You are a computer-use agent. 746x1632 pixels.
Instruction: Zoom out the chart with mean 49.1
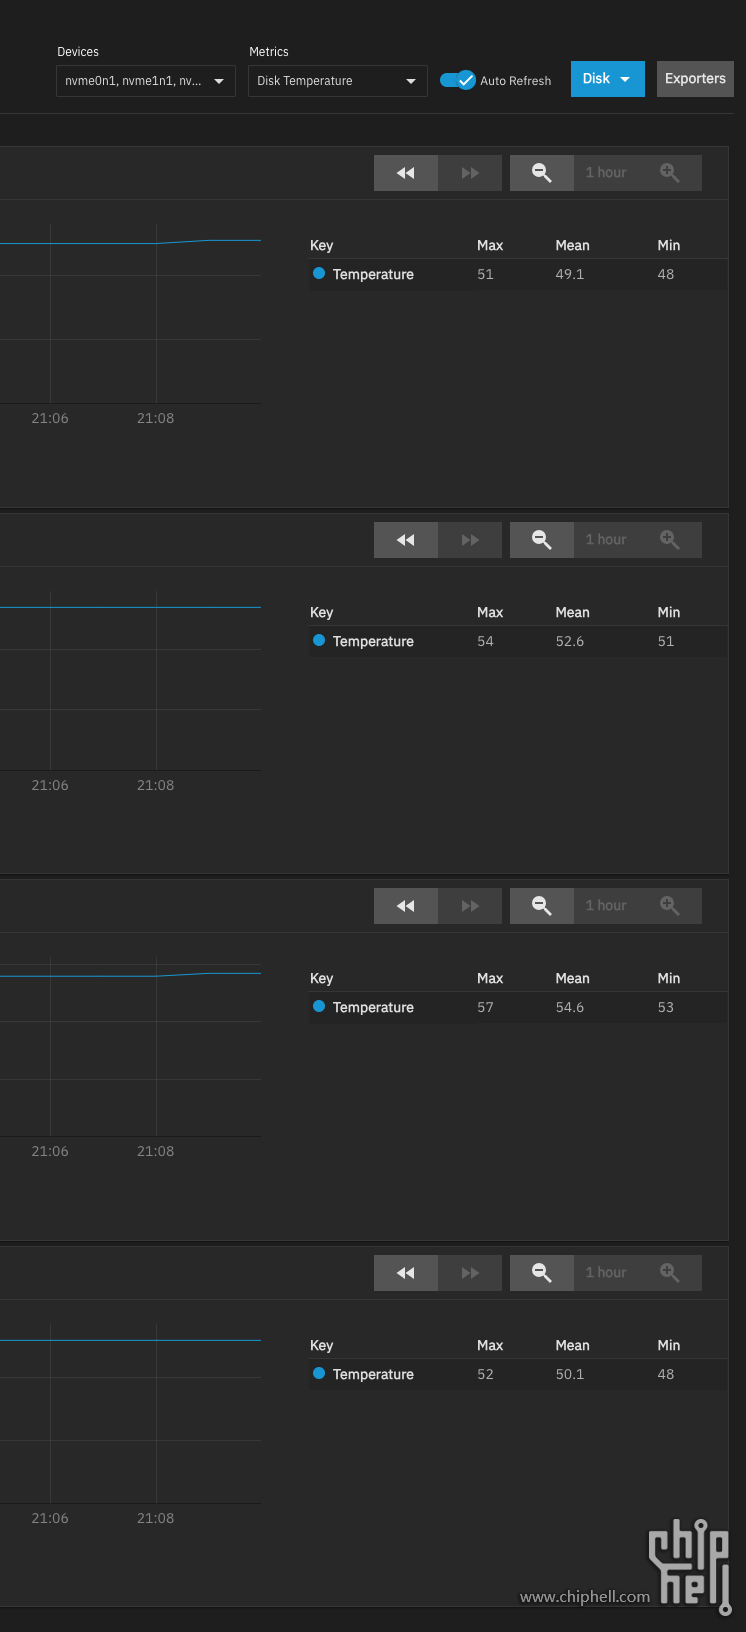point(542,173)
